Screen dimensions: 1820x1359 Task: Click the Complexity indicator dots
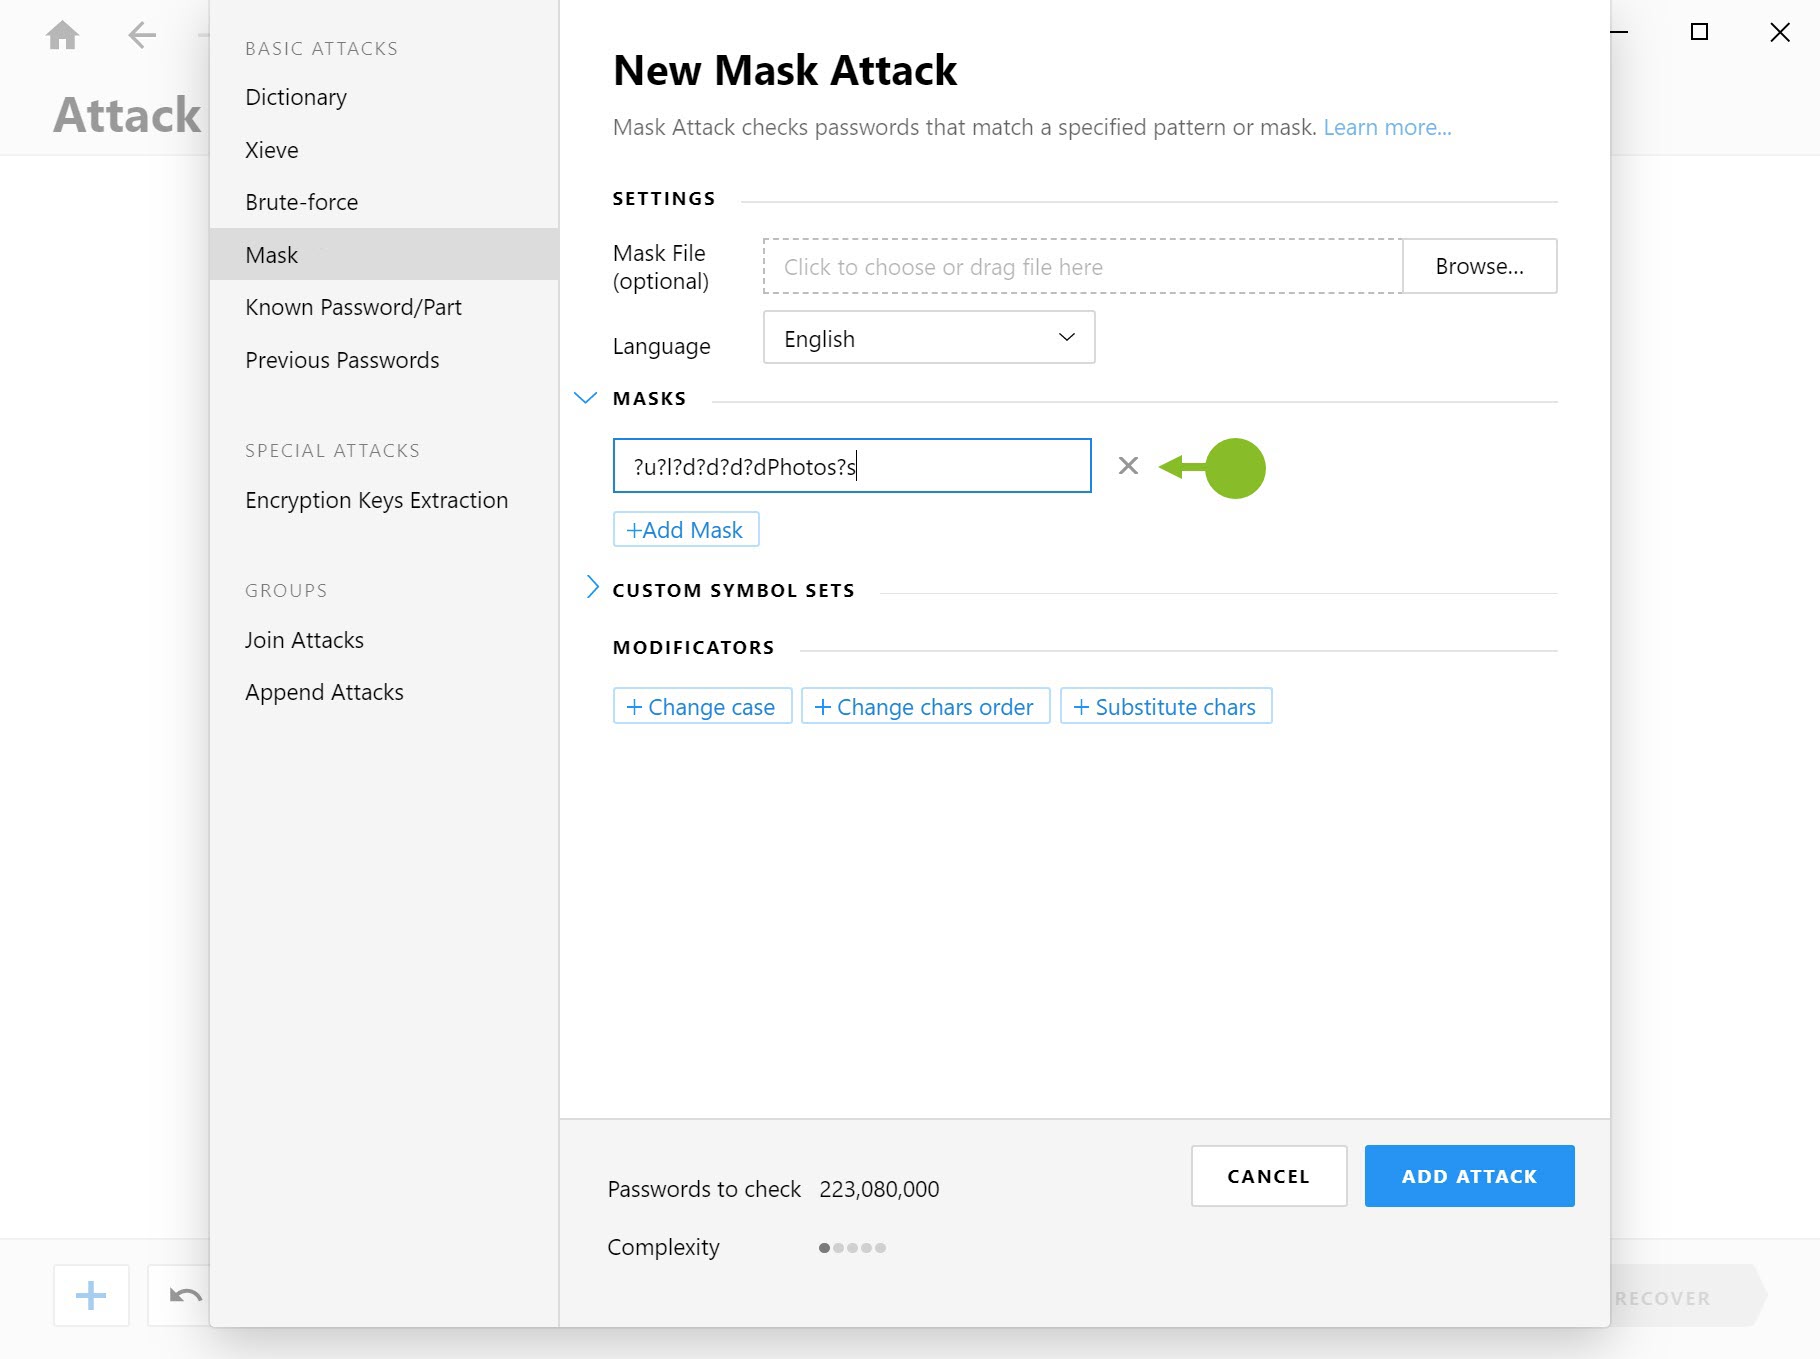851,1247
